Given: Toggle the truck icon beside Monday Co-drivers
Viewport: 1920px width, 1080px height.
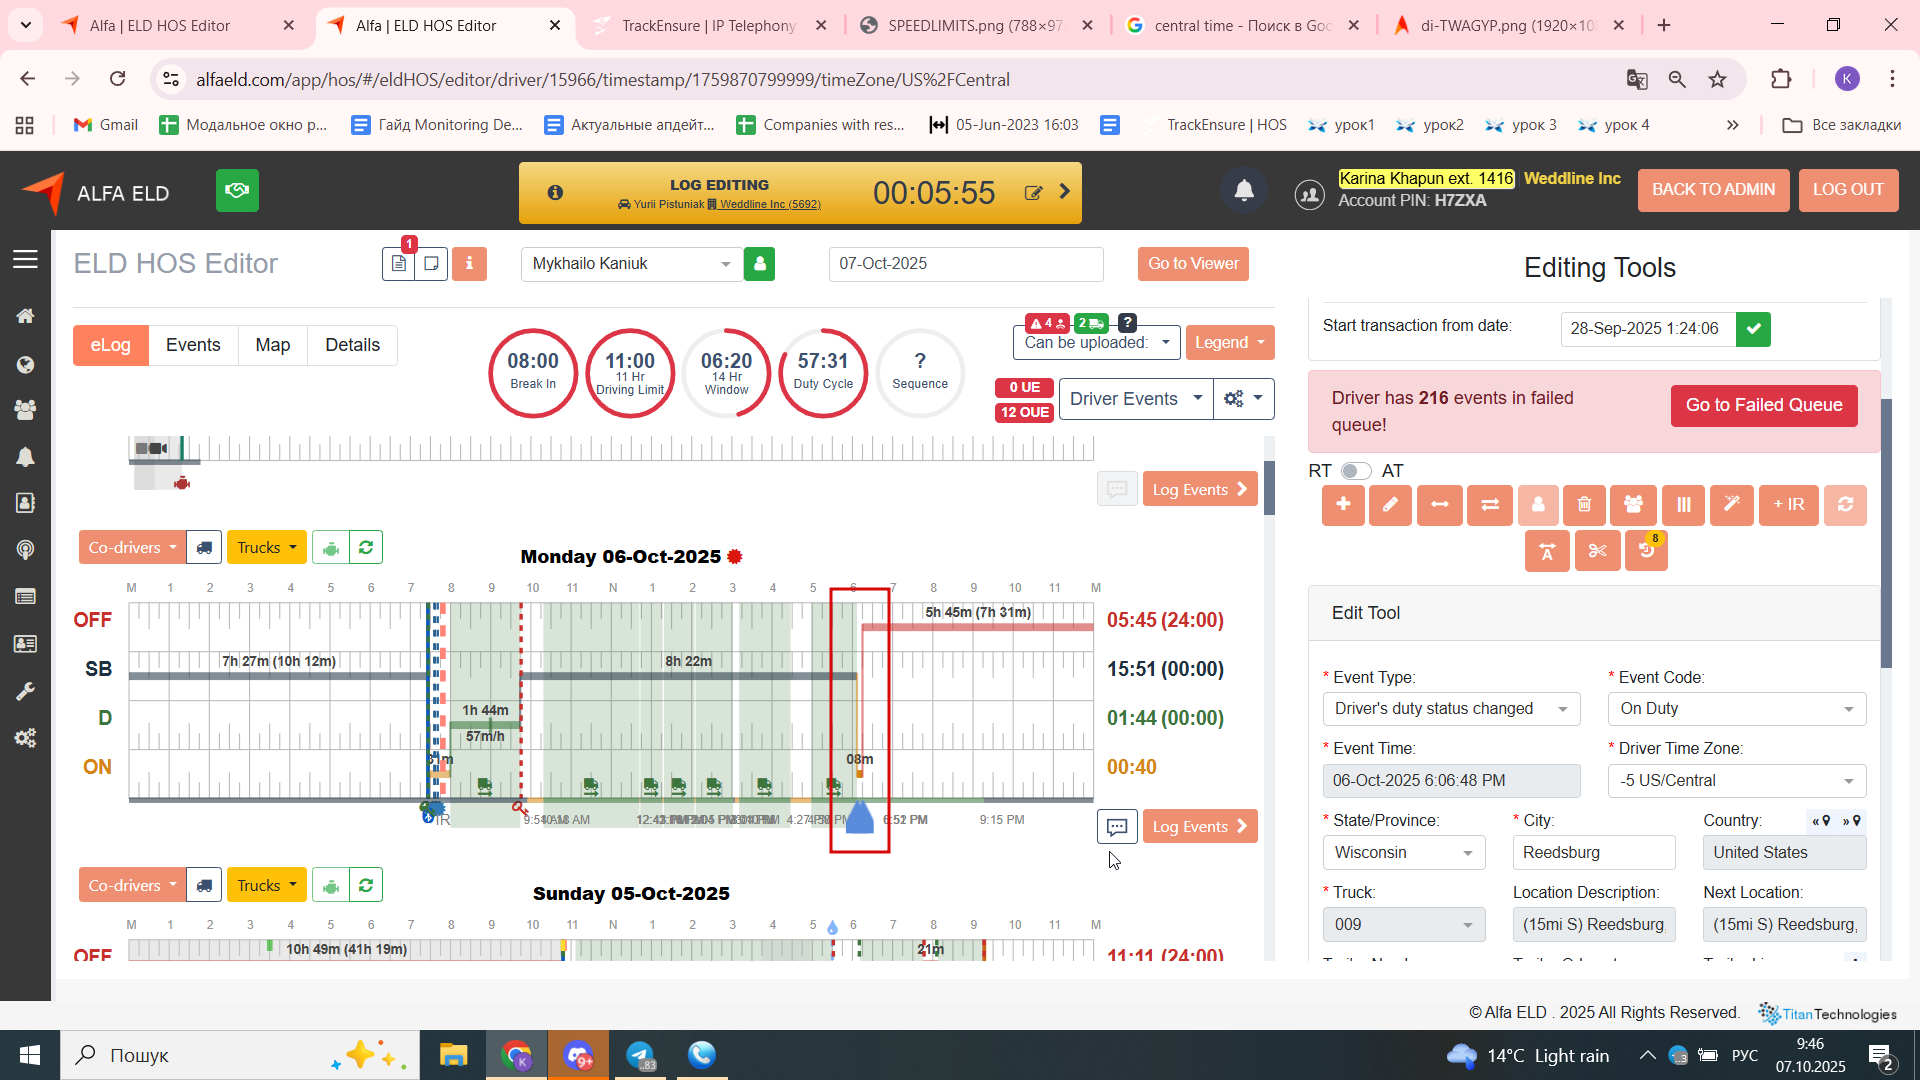Looking at the screenshot, I should [204, 548].
